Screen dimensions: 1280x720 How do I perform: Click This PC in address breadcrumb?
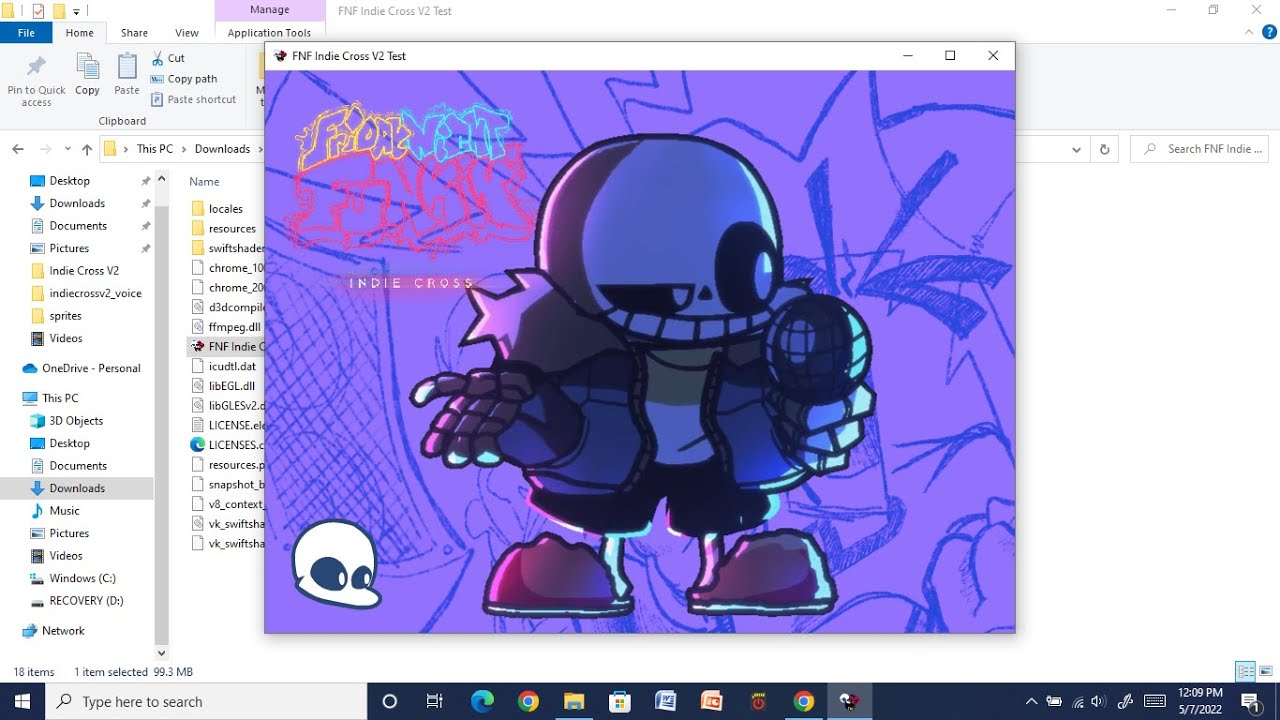[x=154, y=149]
